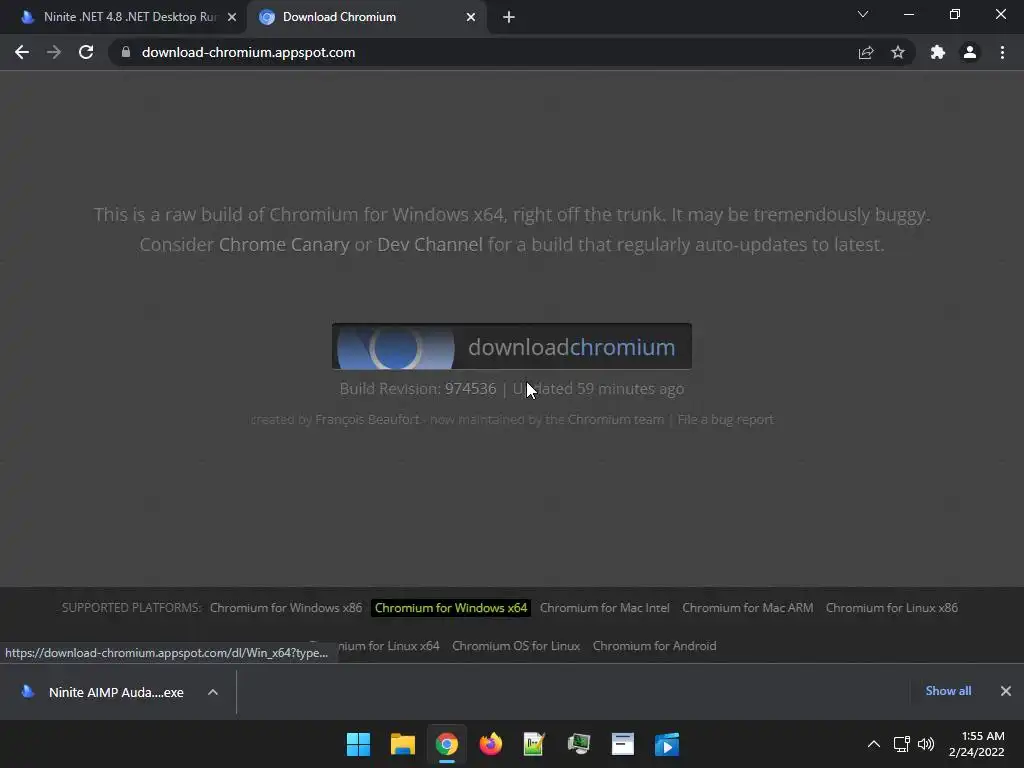The height and width of the screenshot is (768, 1024).
Task: Open the white window app on taskbar
Action: click(x=622, y=744)
